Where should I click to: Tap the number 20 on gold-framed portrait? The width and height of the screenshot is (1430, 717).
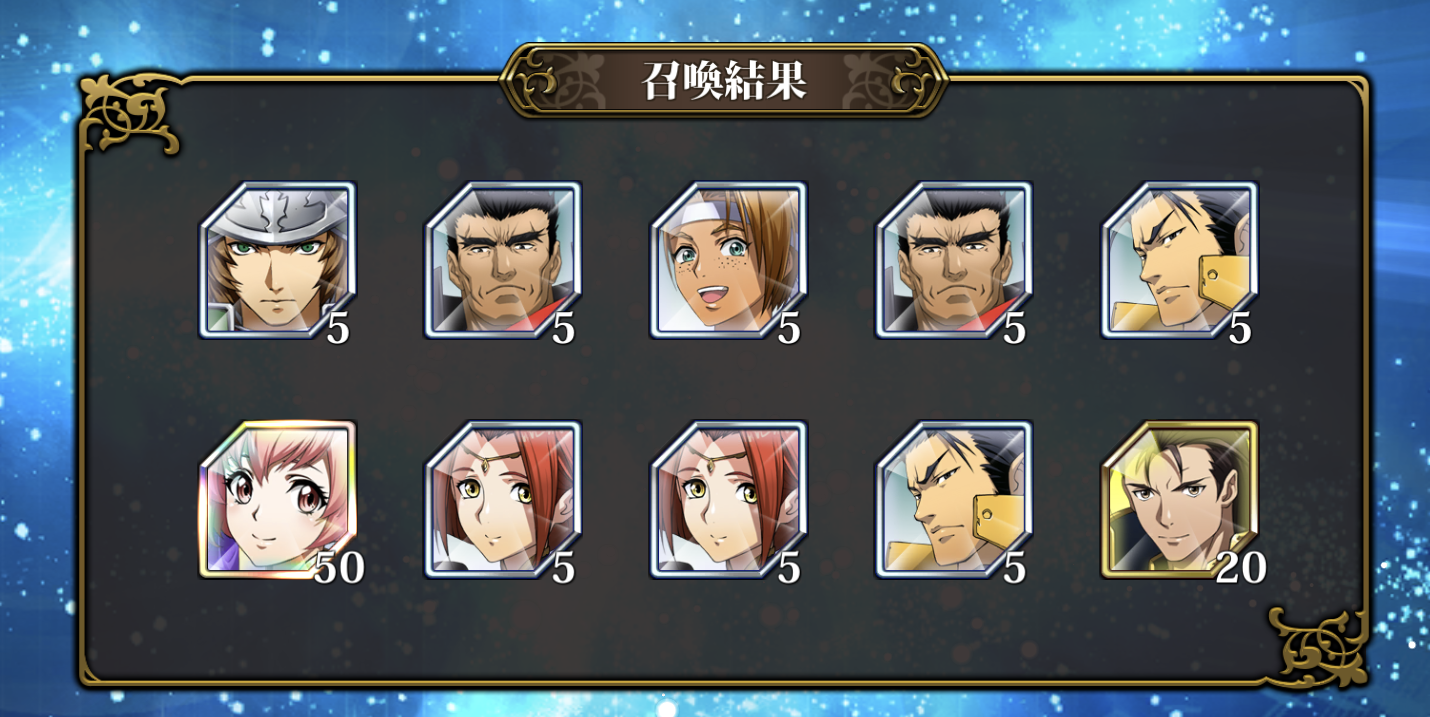coord(1241,568)
